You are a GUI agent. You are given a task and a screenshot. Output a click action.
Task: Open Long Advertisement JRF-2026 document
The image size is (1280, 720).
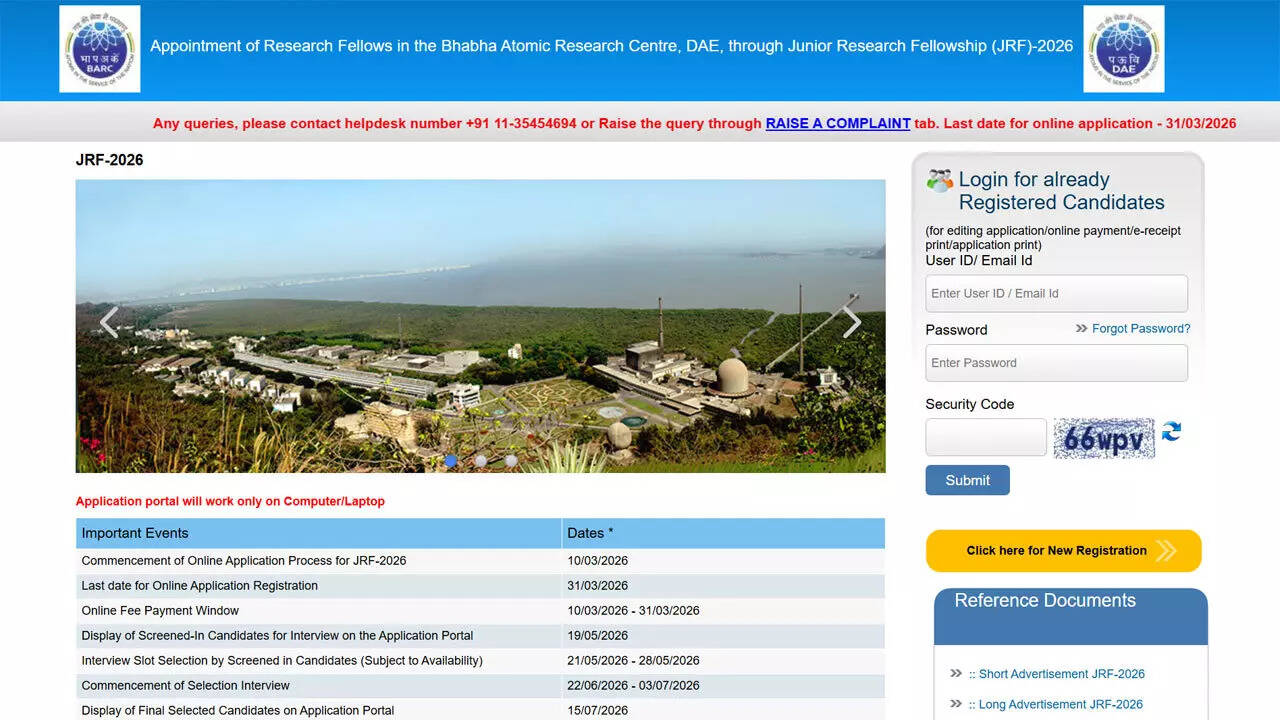click(x=1057, y=704)
